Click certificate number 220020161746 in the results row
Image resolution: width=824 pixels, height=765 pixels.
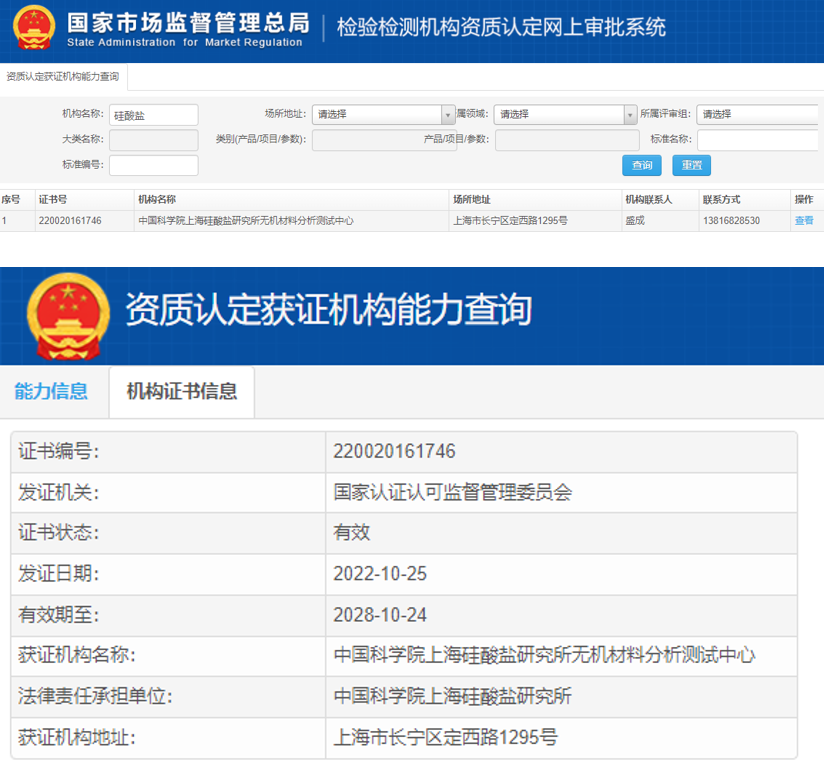point(70,221)
